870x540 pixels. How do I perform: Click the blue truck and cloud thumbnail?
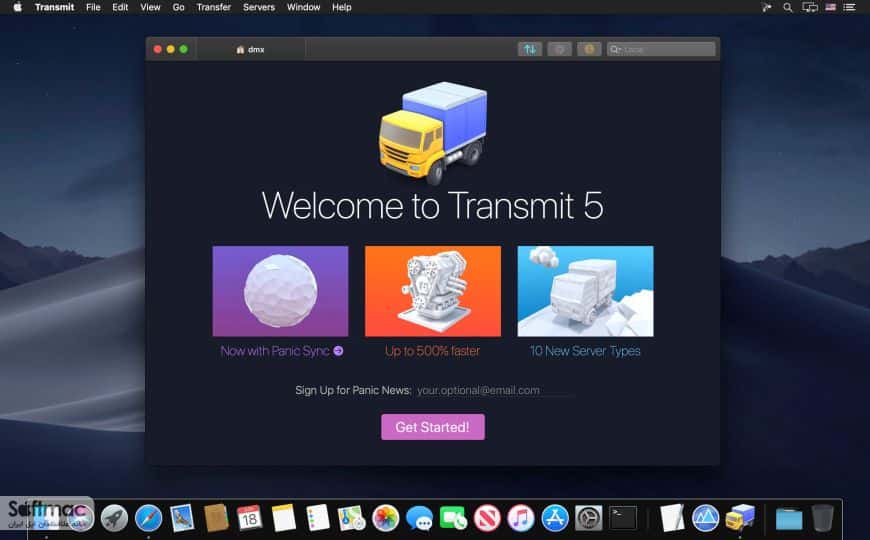[x=585, y=291]
